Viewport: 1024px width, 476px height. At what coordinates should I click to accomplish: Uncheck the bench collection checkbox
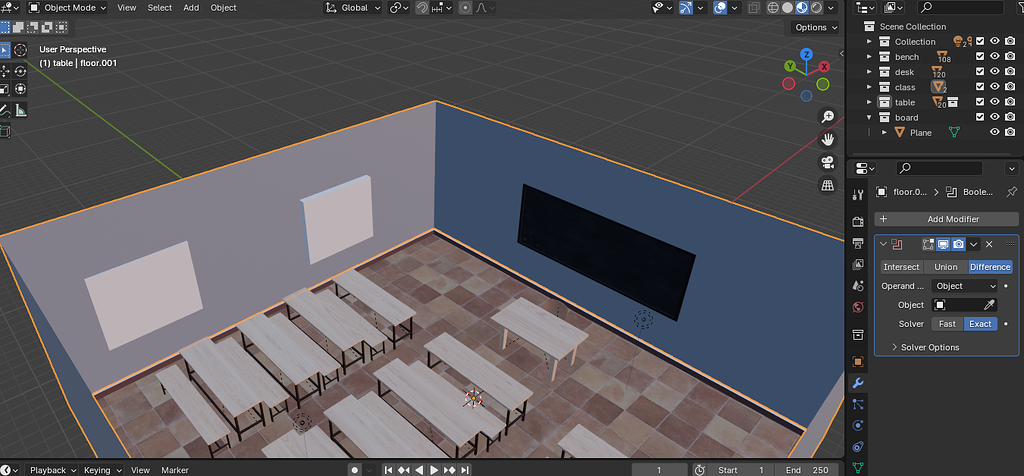click(x=980, y=57)
